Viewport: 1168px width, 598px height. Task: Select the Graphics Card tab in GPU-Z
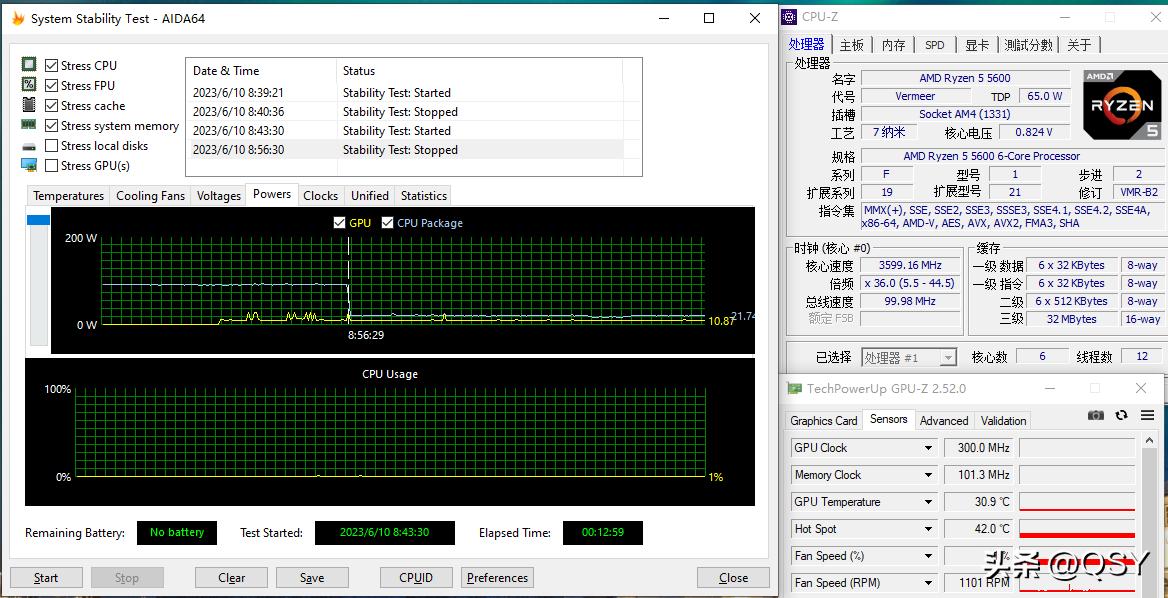click(823, 420)
